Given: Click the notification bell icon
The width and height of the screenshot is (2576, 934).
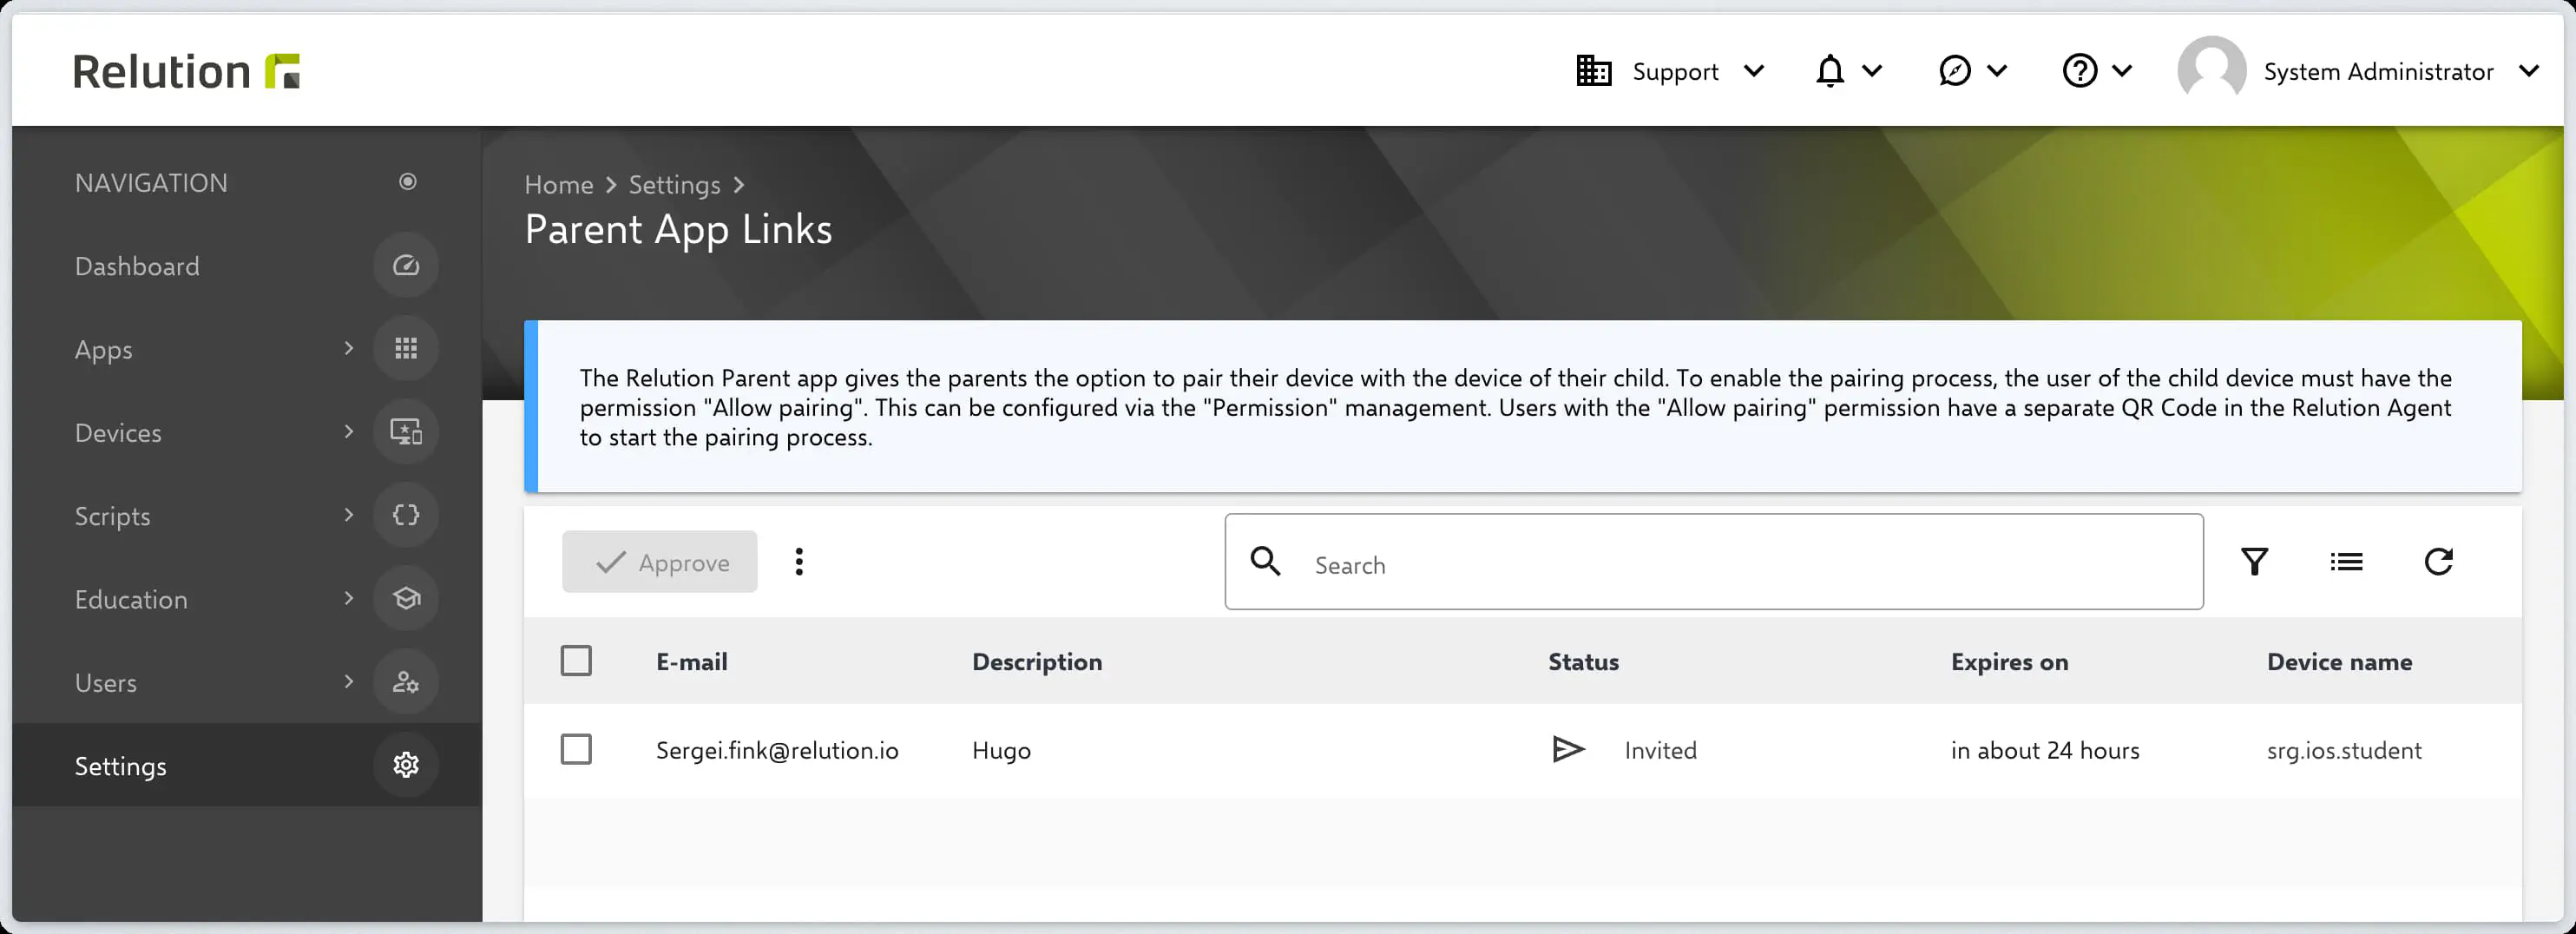Looking at the screenshot, I should 1830,72.
